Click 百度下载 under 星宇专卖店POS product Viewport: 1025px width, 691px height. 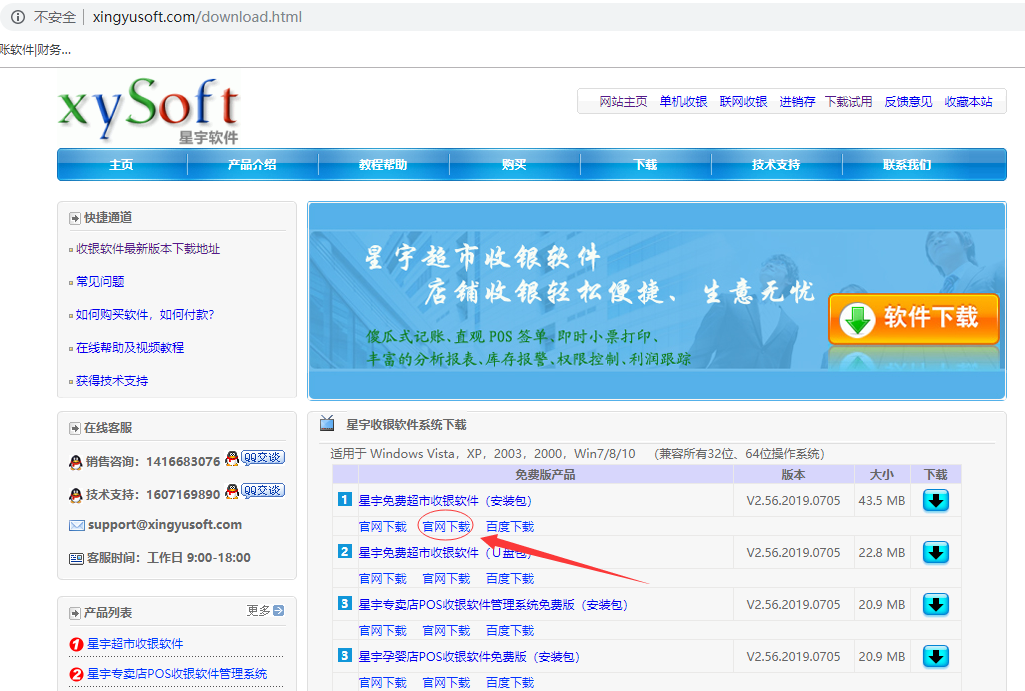click(x=510, y=630)
